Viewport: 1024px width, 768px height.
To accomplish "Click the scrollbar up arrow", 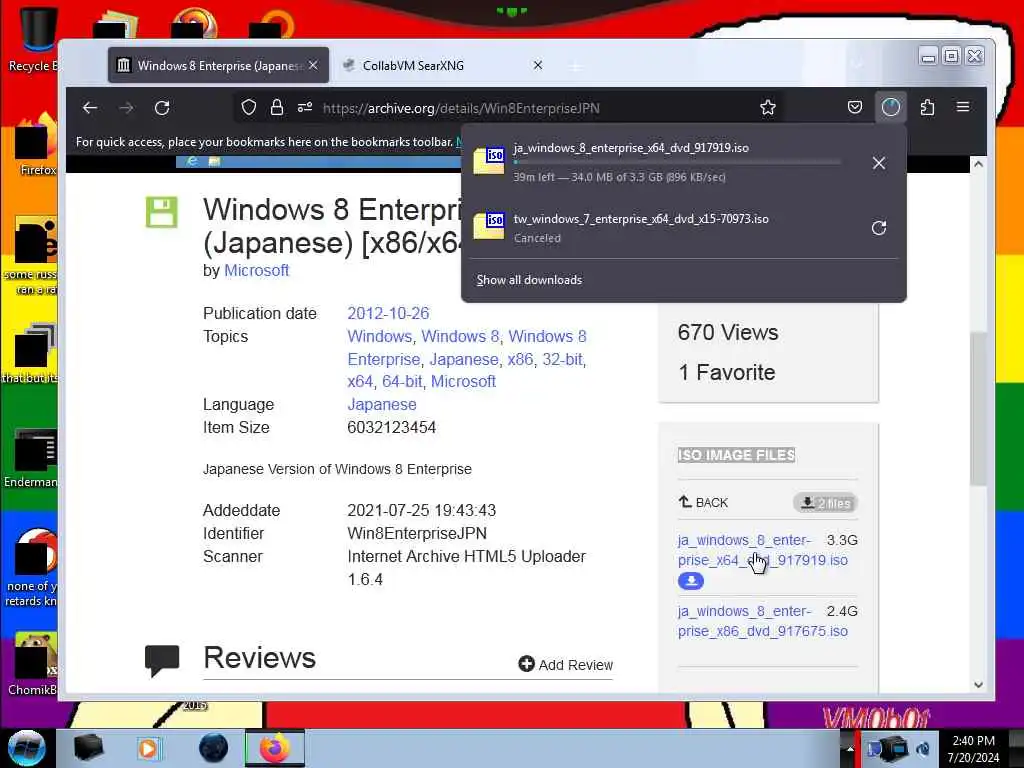I will [x=978, y=164].
